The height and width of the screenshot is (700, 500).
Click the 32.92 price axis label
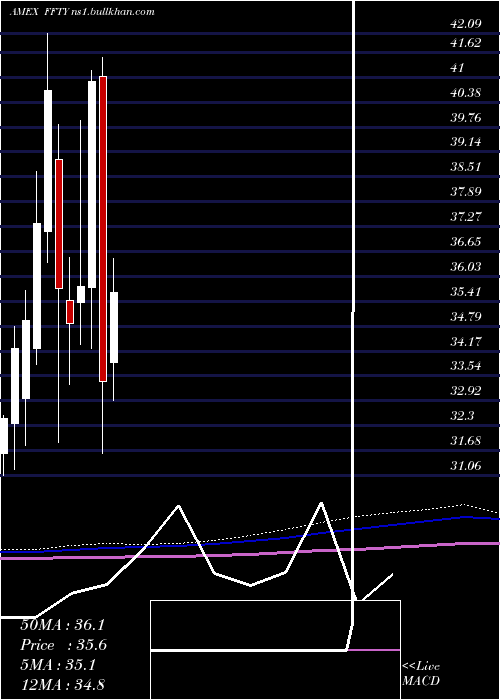[x=466, y=391]
